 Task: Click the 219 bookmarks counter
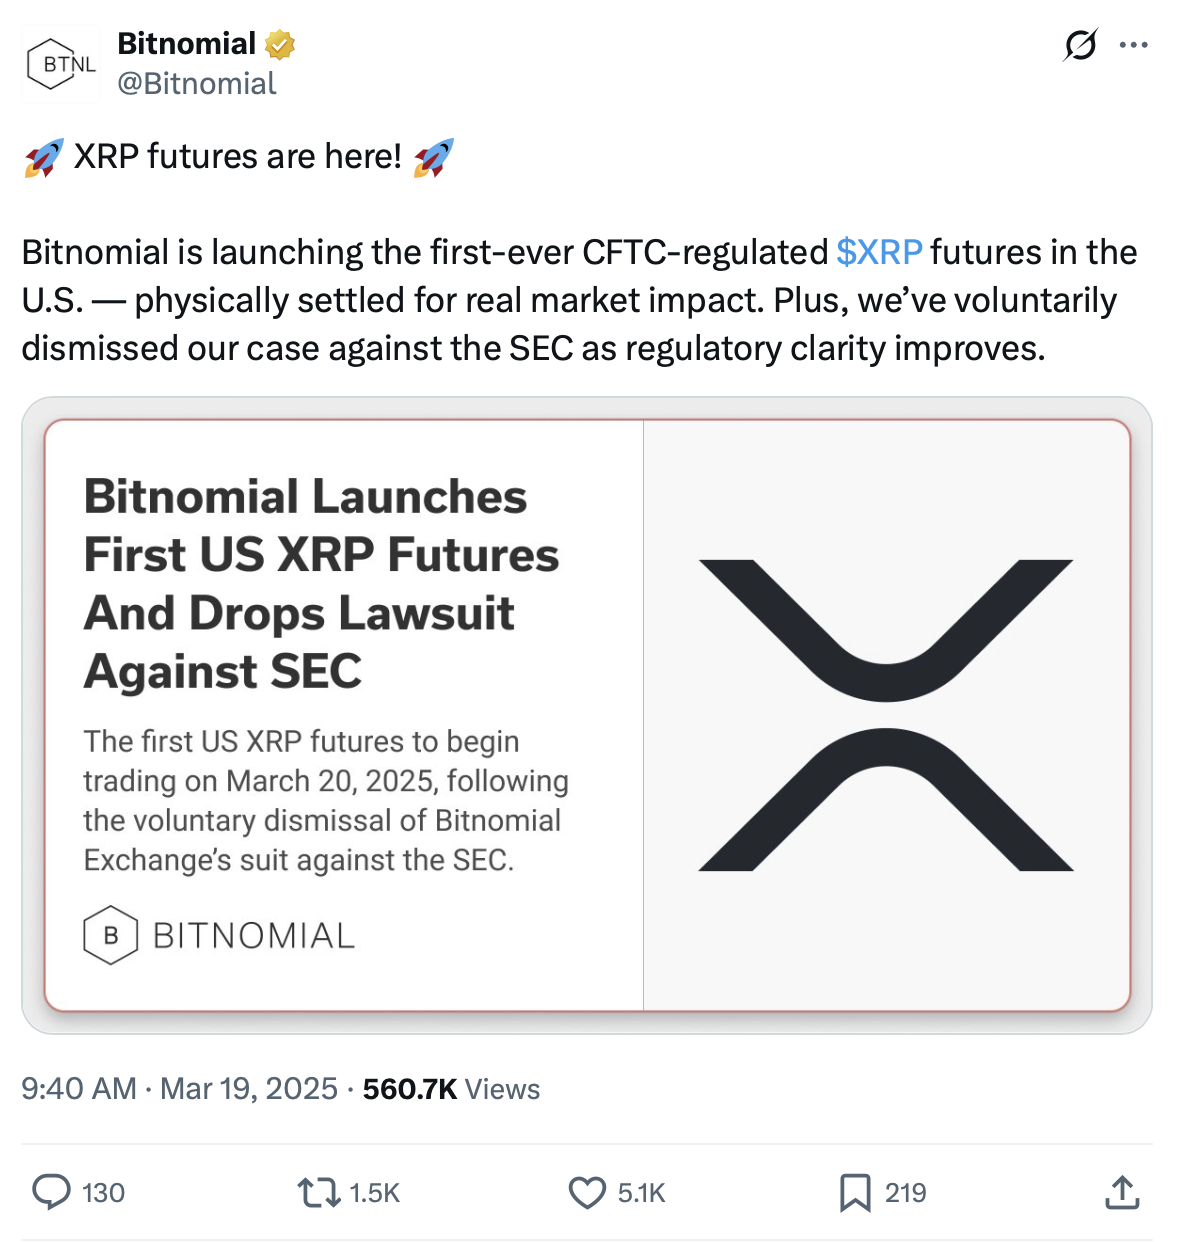pos(902,1192)
